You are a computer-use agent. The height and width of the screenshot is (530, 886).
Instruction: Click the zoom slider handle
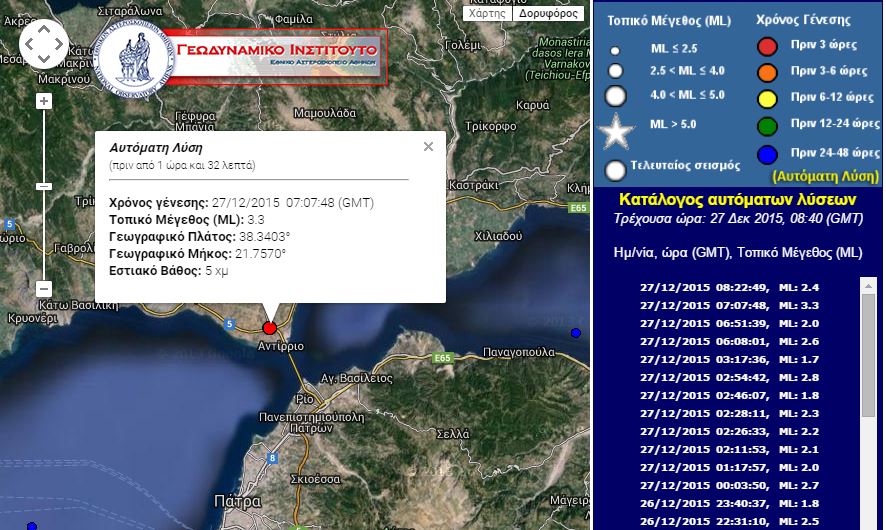point(43,187)
